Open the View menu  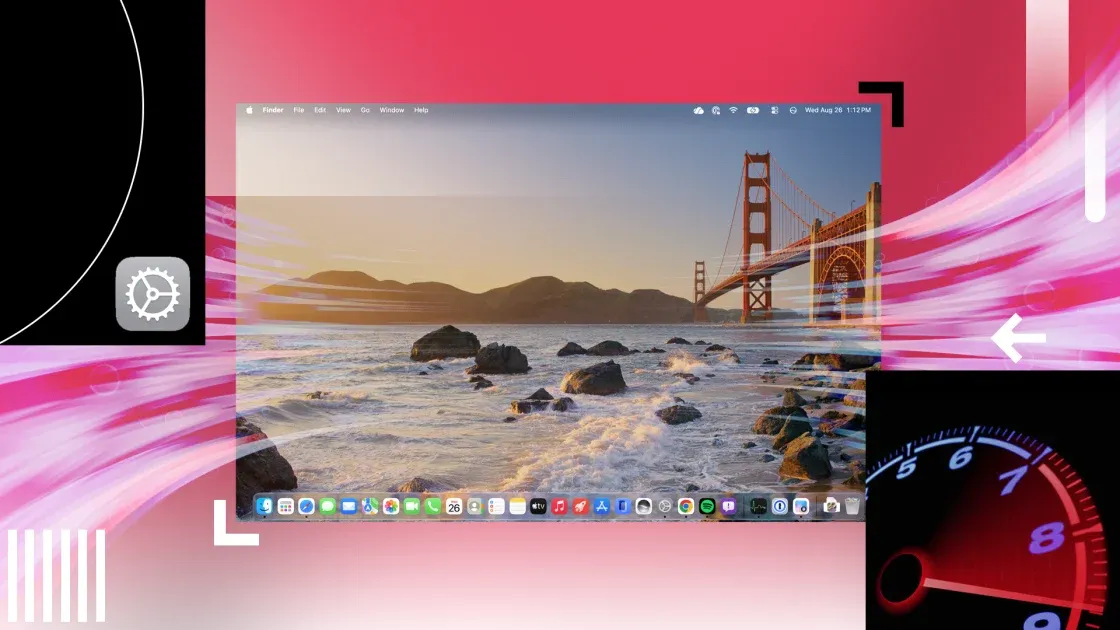pos(344,110)
